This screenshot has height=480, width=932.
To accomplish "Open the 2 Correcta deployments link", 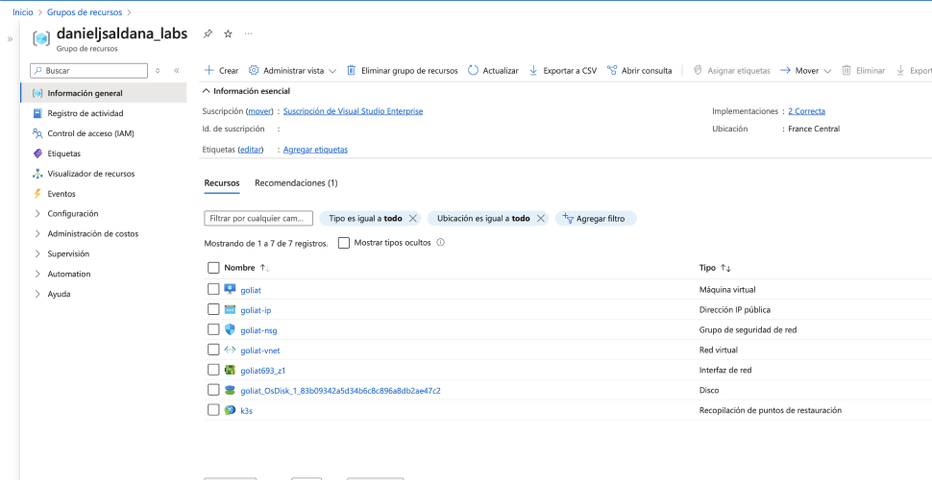I will [x=807, y=111].
